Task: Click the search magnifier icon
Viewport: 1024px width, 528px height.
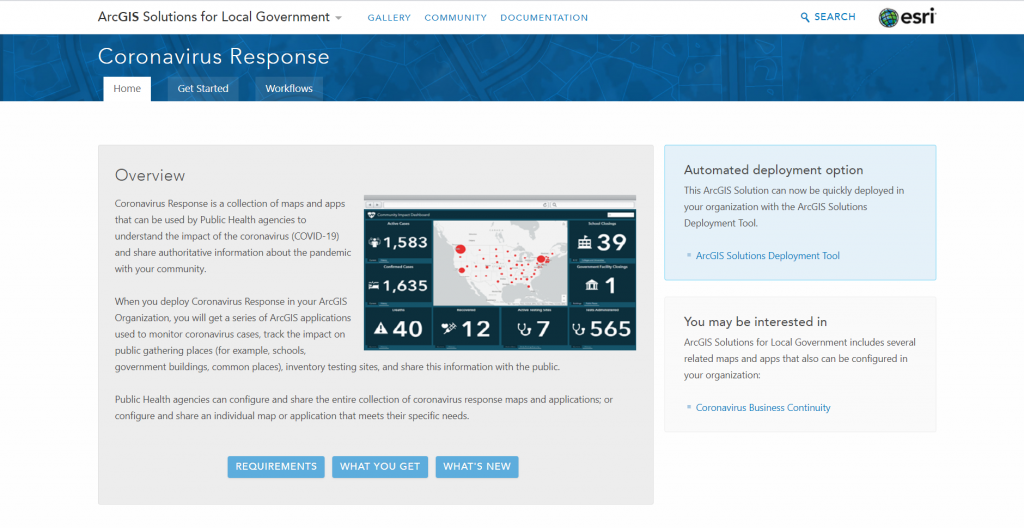Action: (805, 18)
